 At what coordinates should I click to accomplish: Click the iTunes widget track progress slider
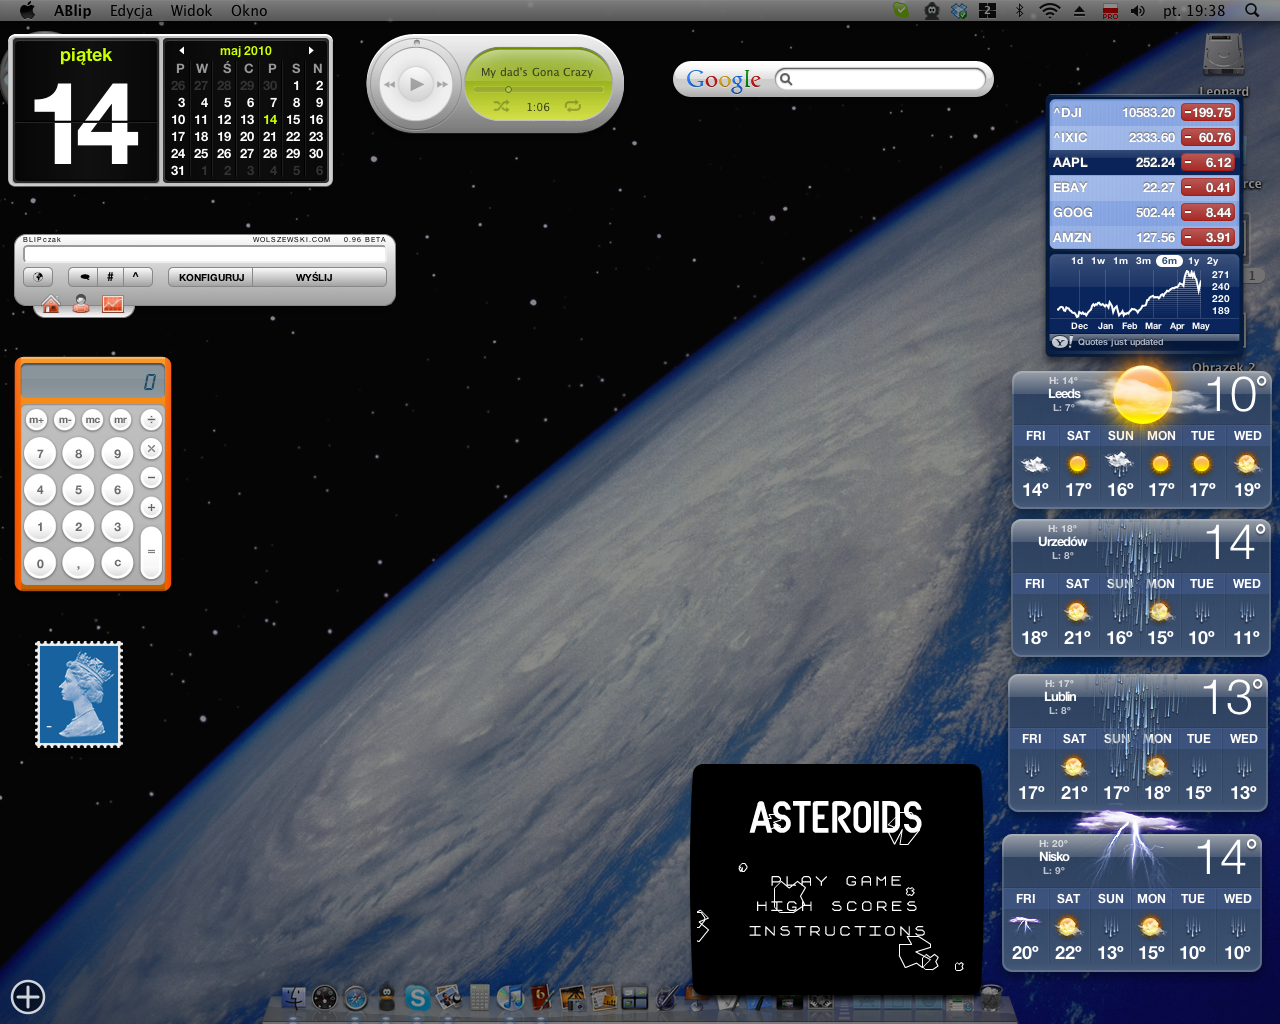pos(538,89)
